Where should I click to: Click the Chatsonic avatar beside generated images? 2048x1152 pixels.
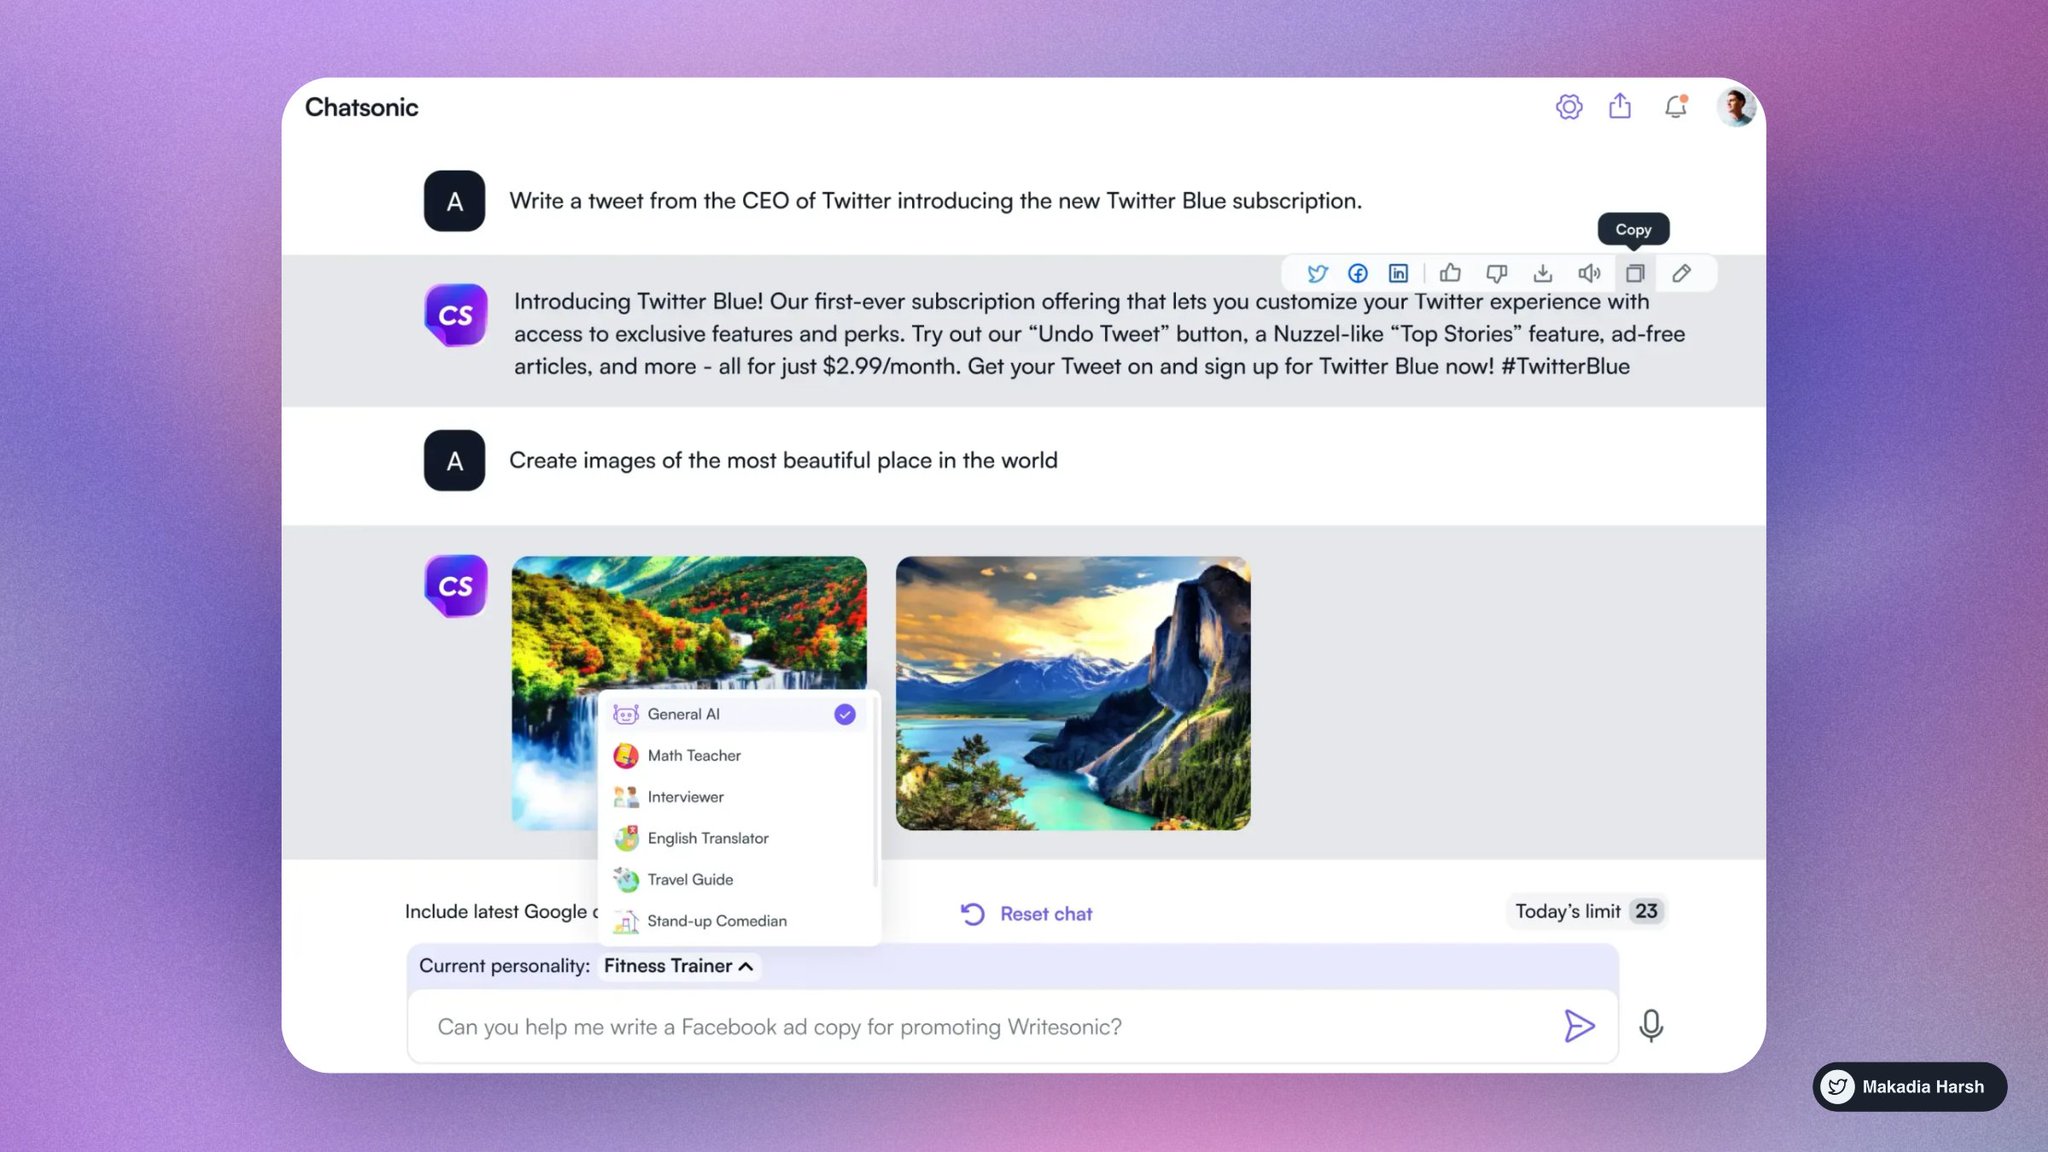(456, 586)
